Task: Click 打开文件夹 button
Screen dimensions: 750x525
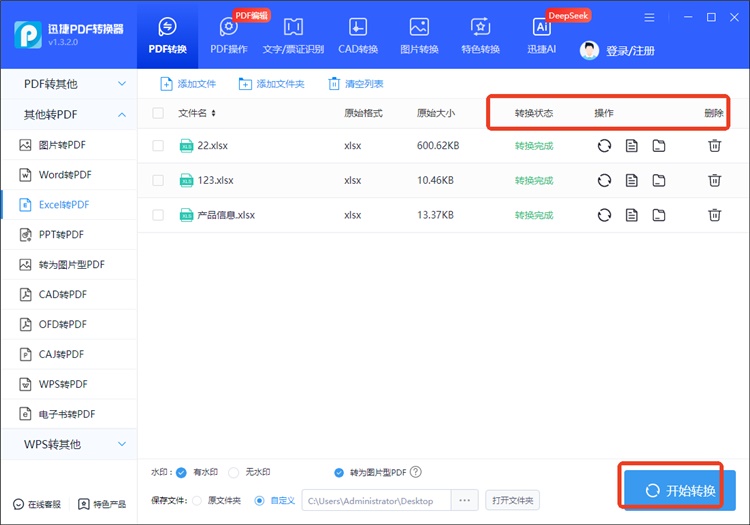Action: pyautogui.click(x=512, y=501)
